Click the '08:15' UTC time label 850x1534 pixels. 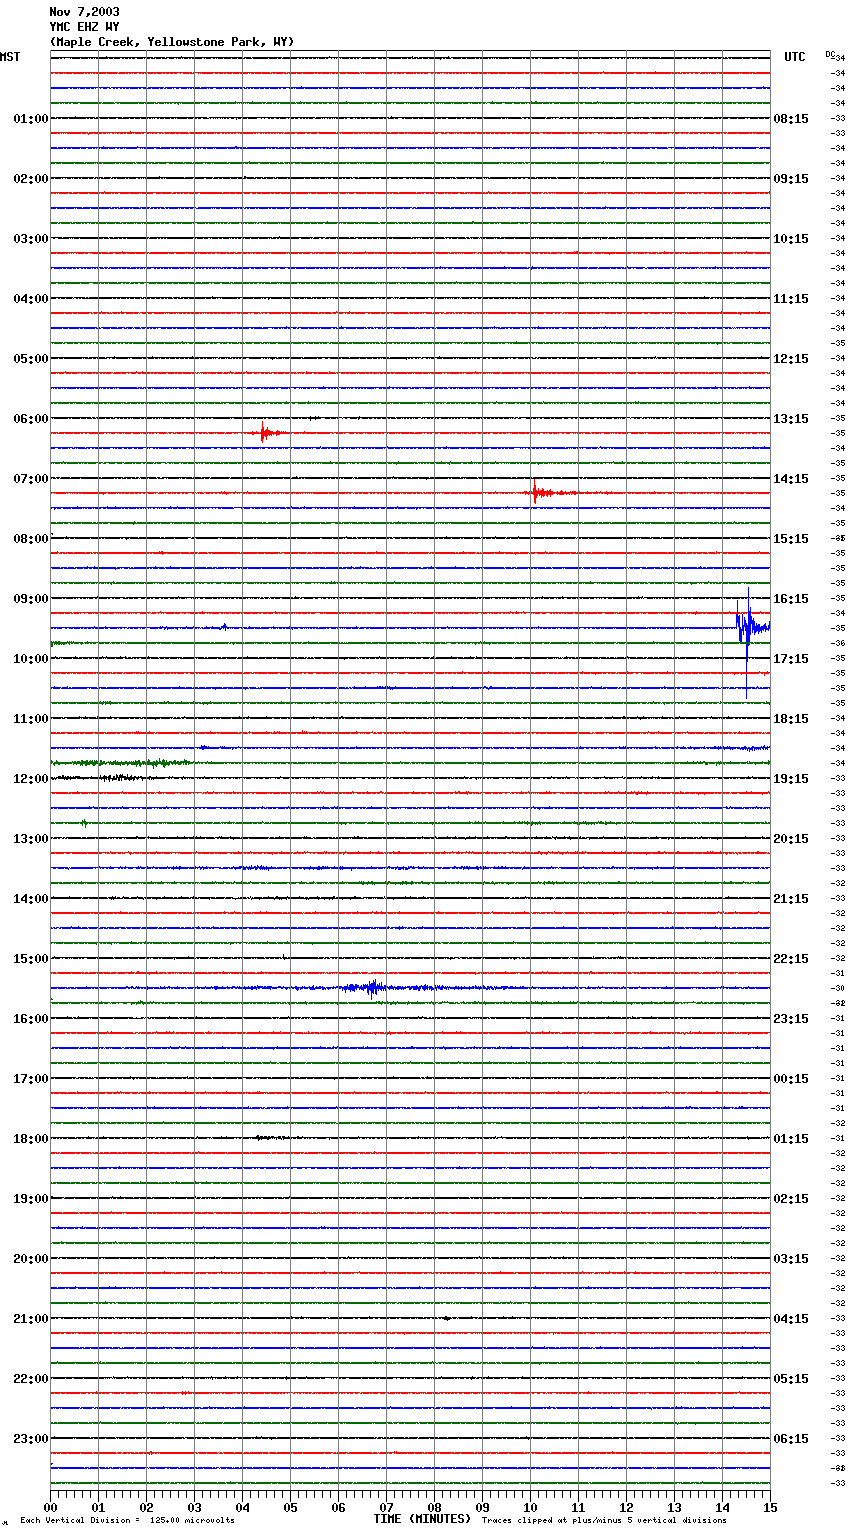791,119
